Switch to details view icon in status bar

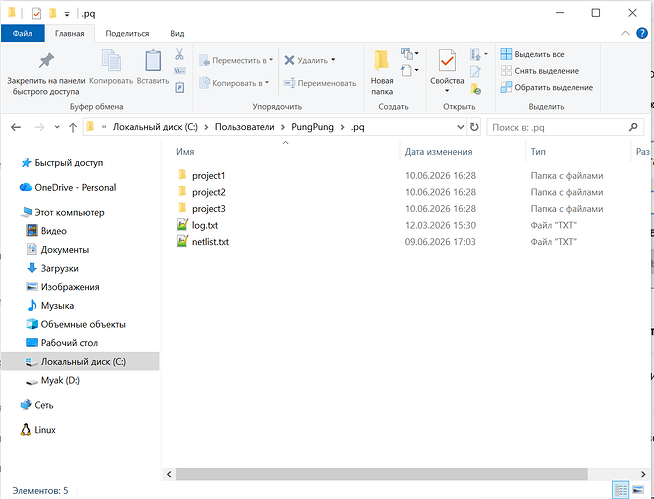(621, 489)
